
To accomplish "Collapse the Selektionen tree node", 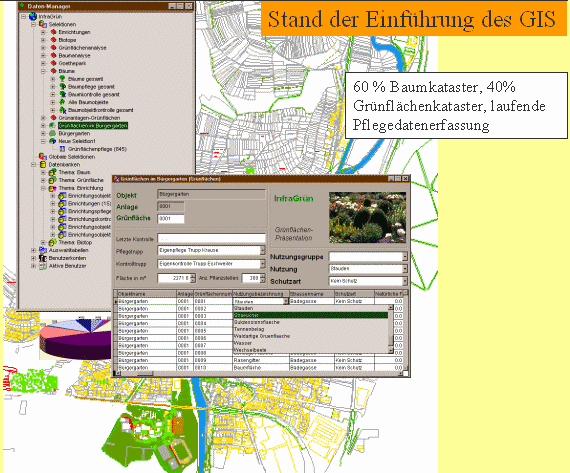I will click(33, 24).
